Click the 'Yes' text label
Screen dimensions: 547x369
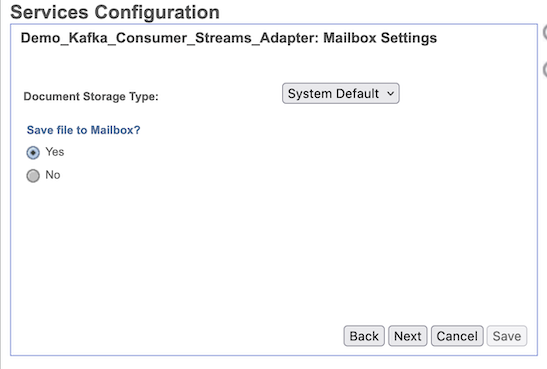(55, 152)
